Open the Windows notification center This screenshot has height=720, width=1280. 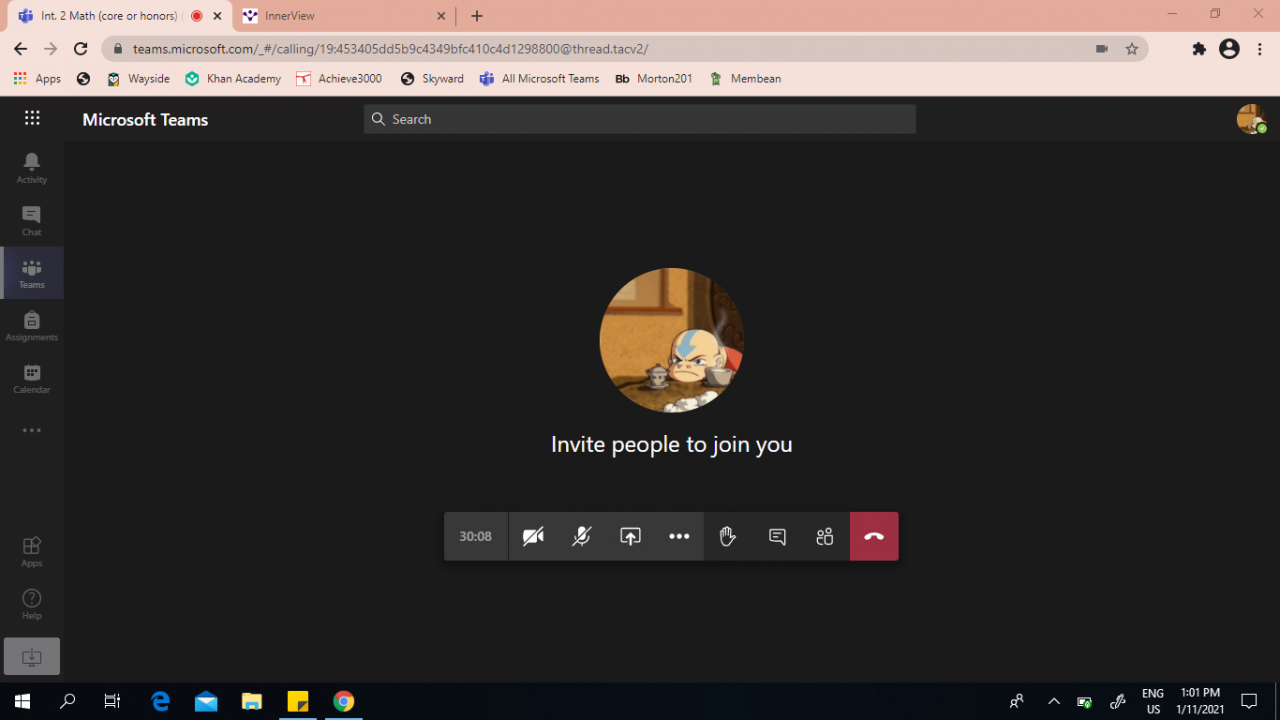(x=1249, y=701)
